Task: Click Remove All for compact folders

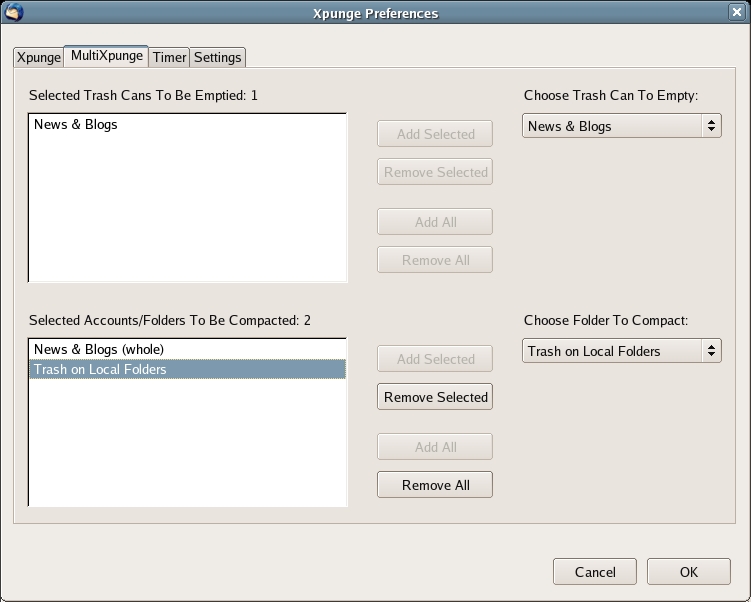Action: (x=435, y=485)
